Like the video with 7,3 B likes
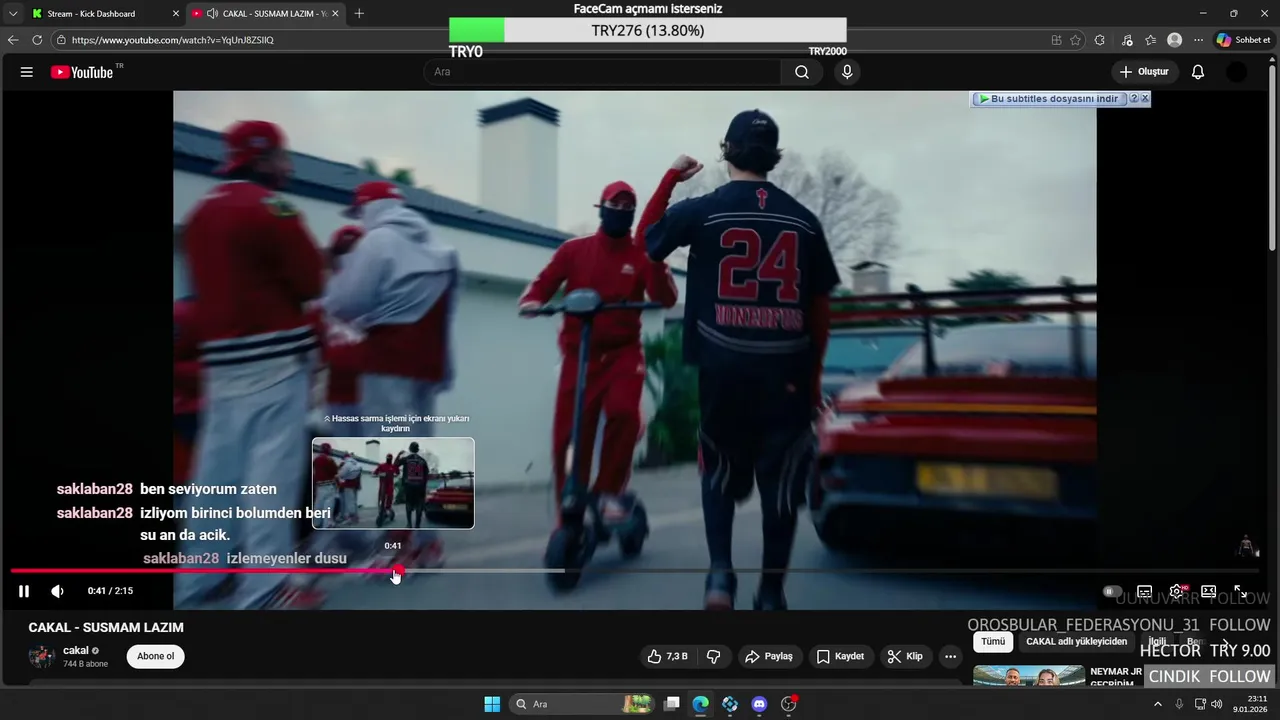 click(x=667, y=656)
